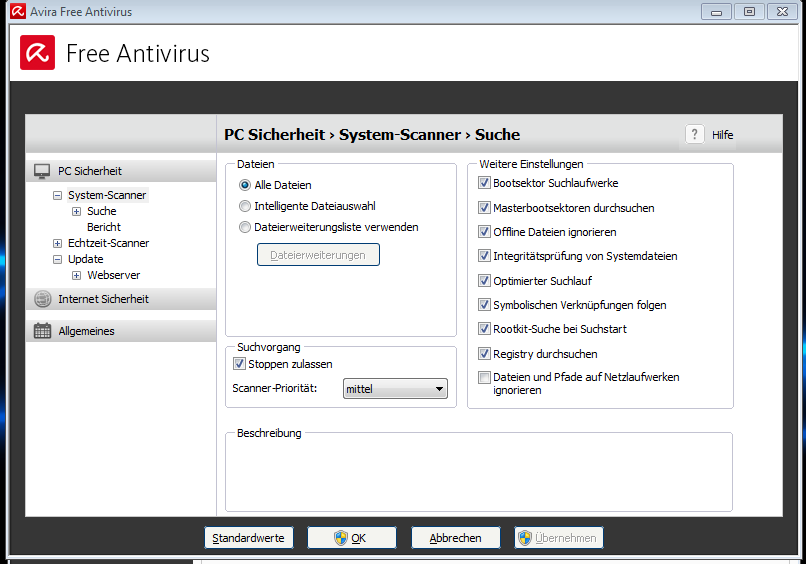Toggle Masterbootsektoren durchsuchen checkbox
The height and width of the screenshot is (564, 806).
click(x=484, y=208)
